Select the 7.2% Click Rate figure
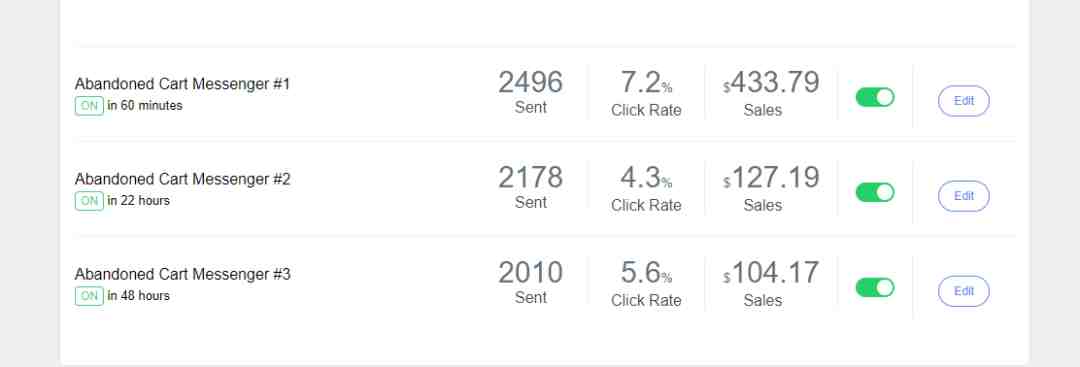Viewport: 1080px width, 367px height. click(x=646, y=83)
